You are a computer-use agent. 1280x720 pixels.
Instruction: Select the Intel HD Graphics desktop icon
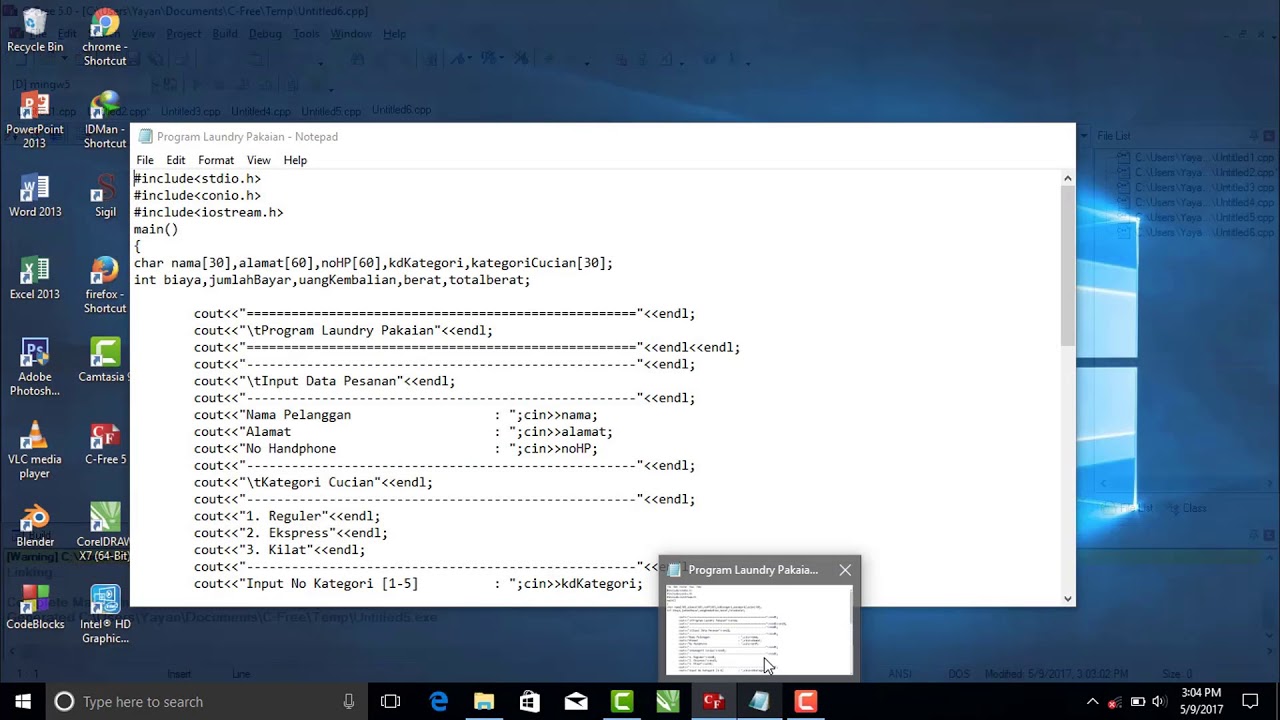pyautogui.click(x=104, y=615)
